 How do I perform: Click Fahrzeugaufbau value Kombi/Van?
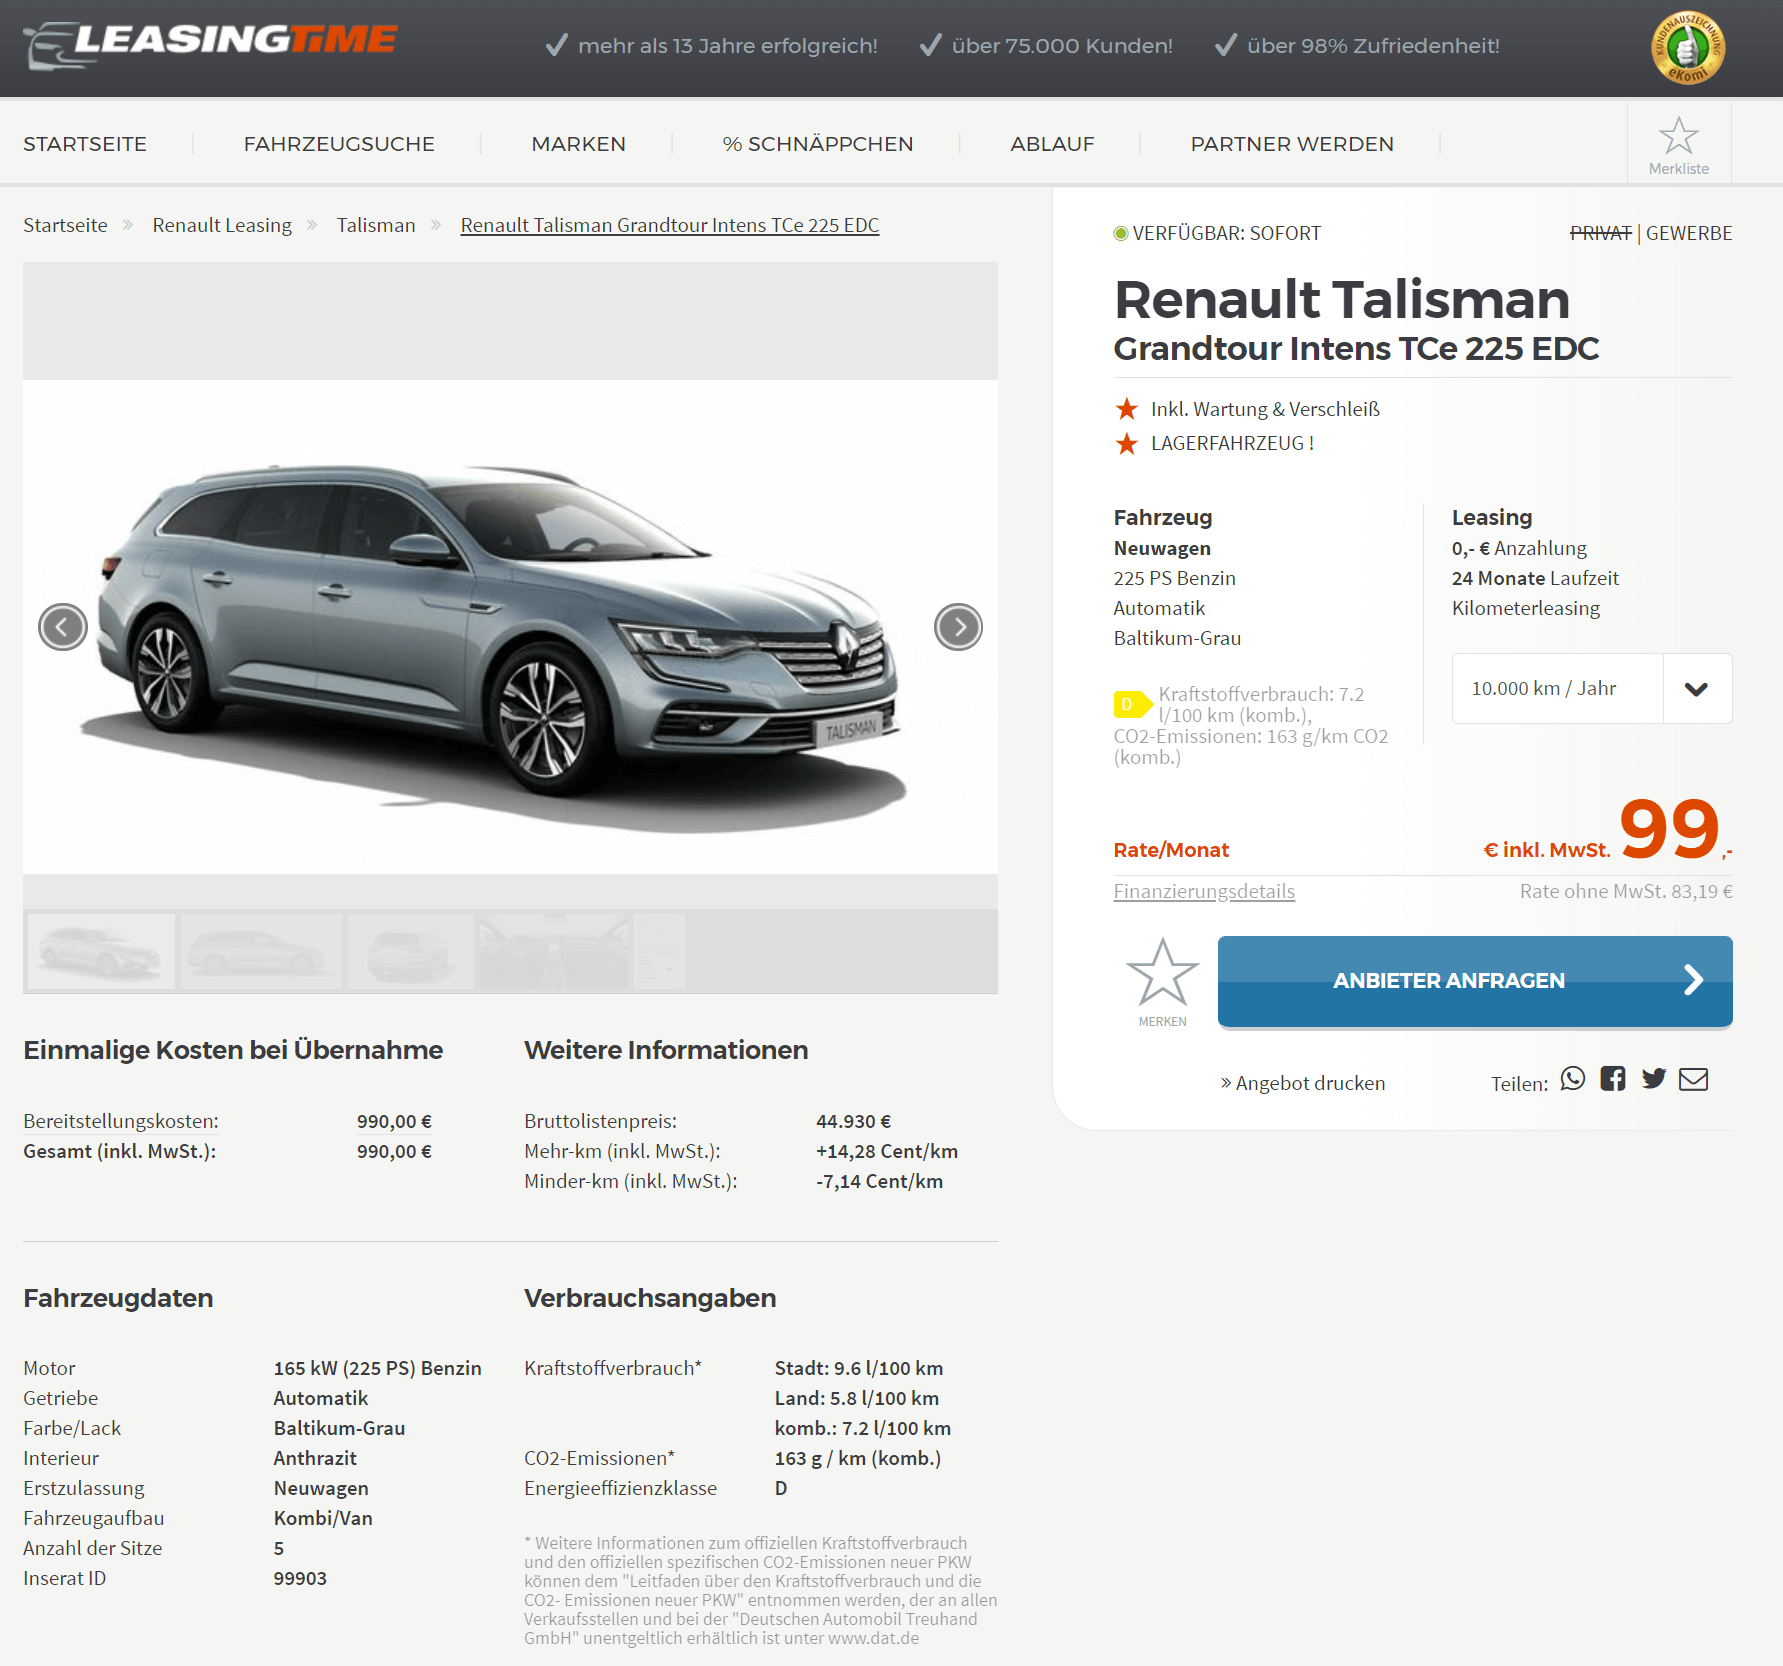pyautogui.click(x=323, y=1518)
